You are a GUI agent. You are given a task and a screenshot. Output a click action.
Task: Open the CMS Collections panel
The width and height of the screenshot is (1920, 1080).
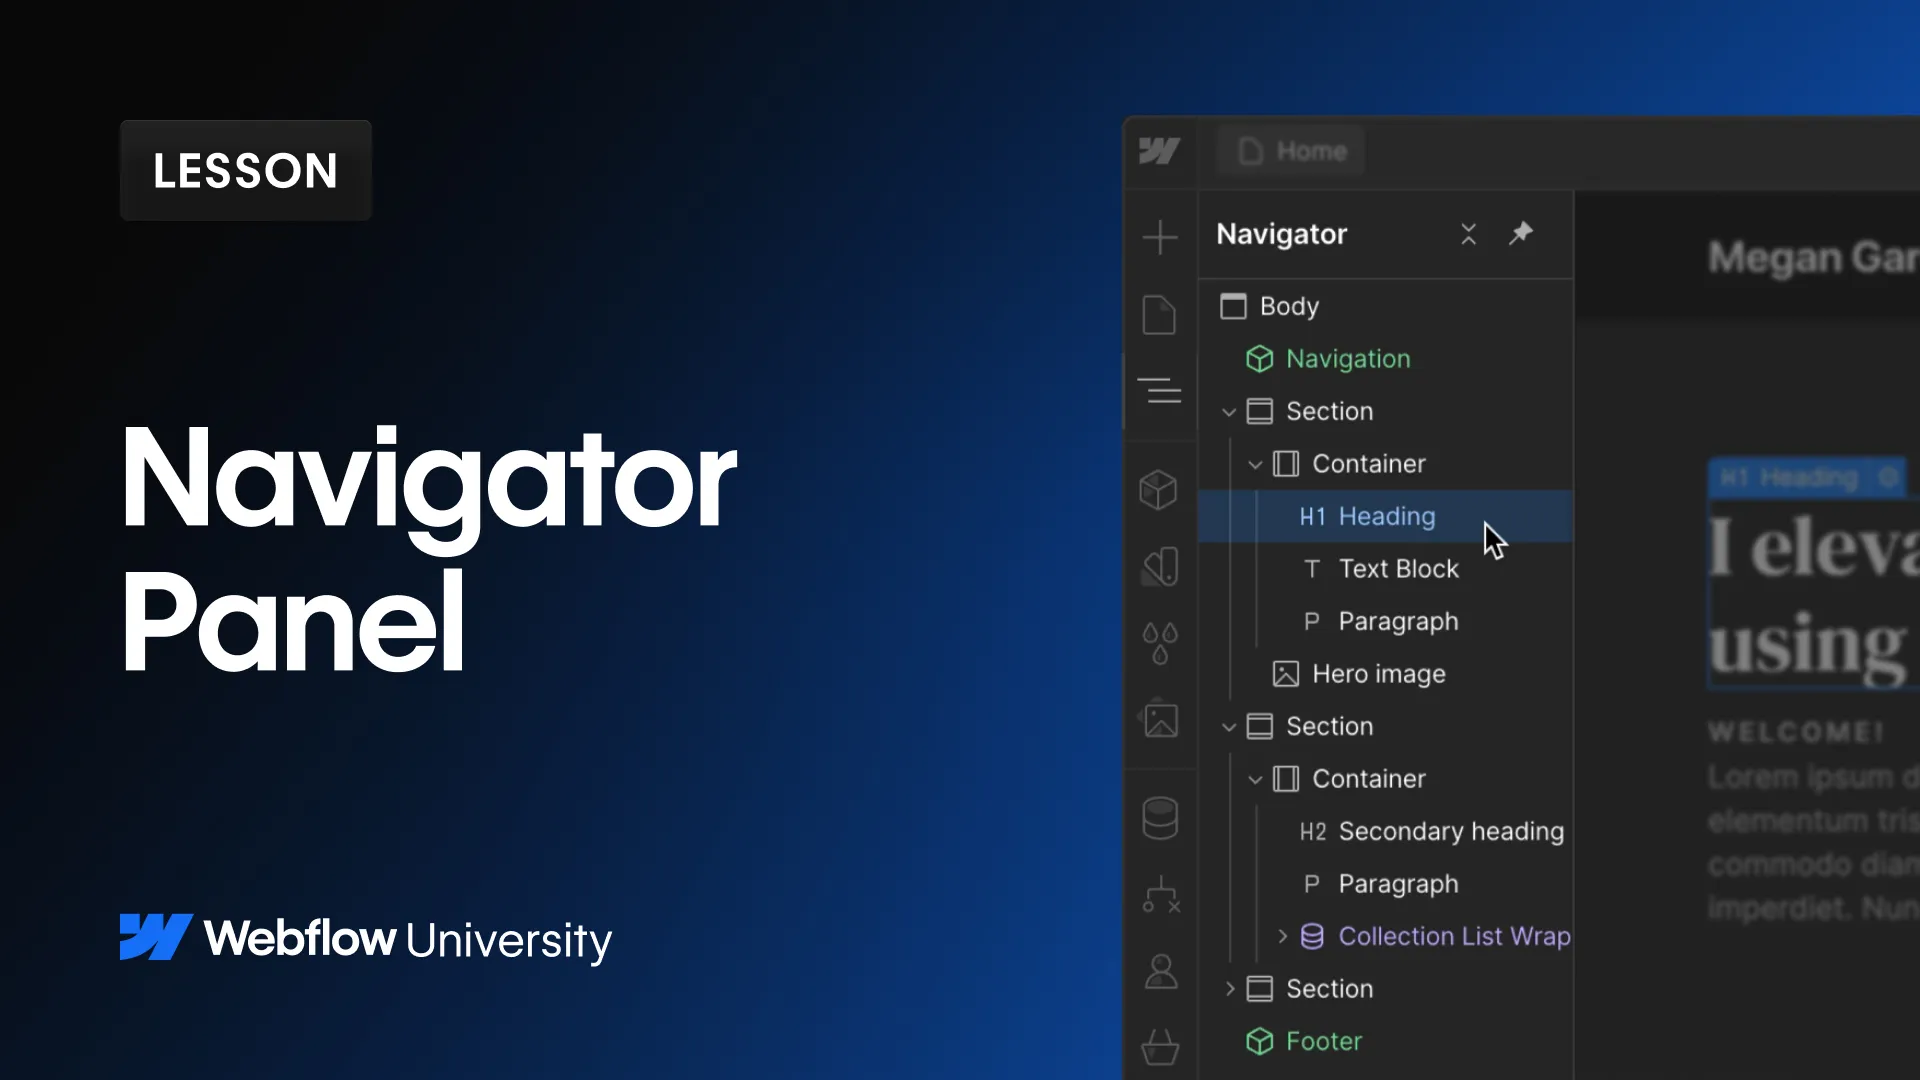[1160, 817]
